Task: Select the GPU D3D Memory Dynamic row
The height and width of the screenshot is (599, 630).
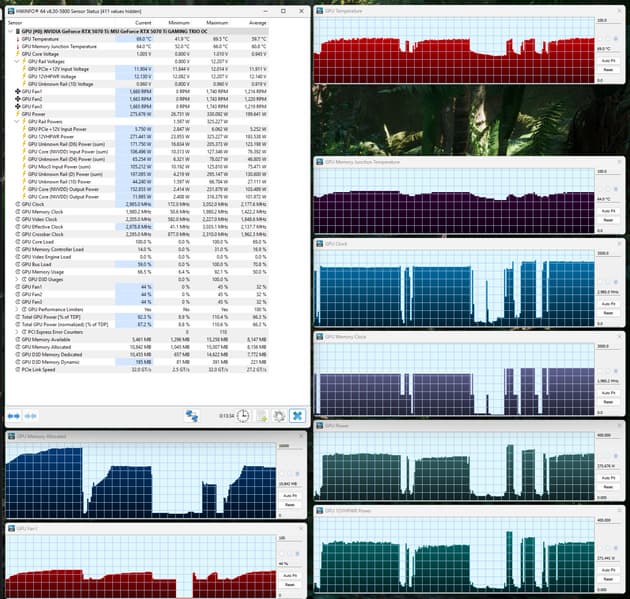Action: [138, 362]
